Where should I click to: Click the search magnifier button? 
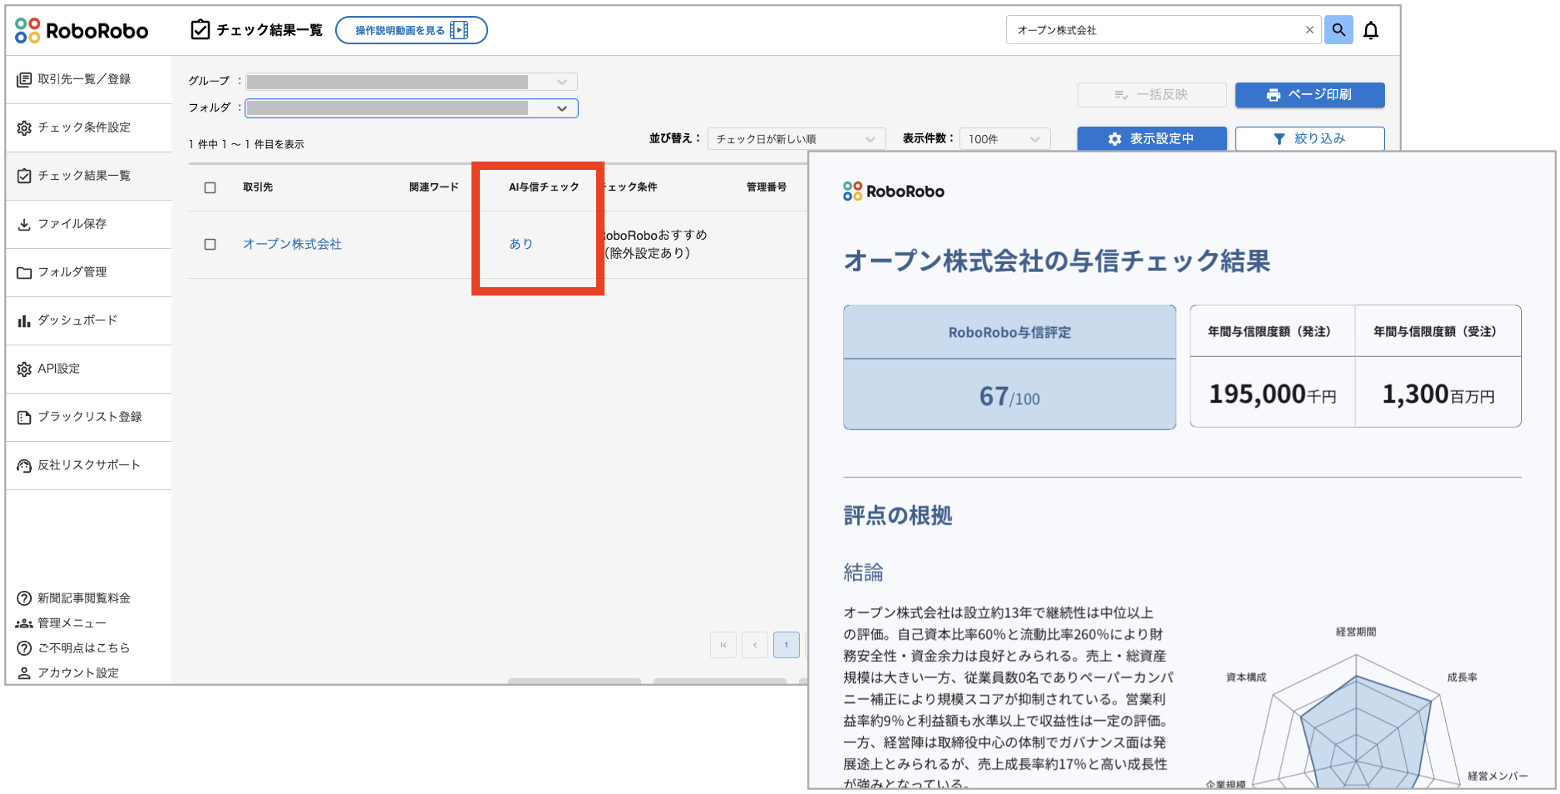coord(1338,30)
